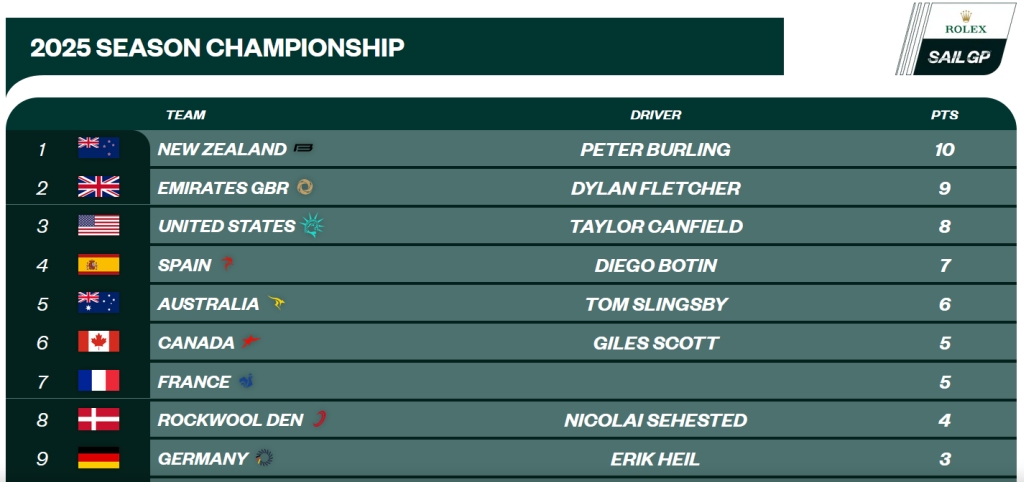Click the Great Britain flag icon

[99, 187]
